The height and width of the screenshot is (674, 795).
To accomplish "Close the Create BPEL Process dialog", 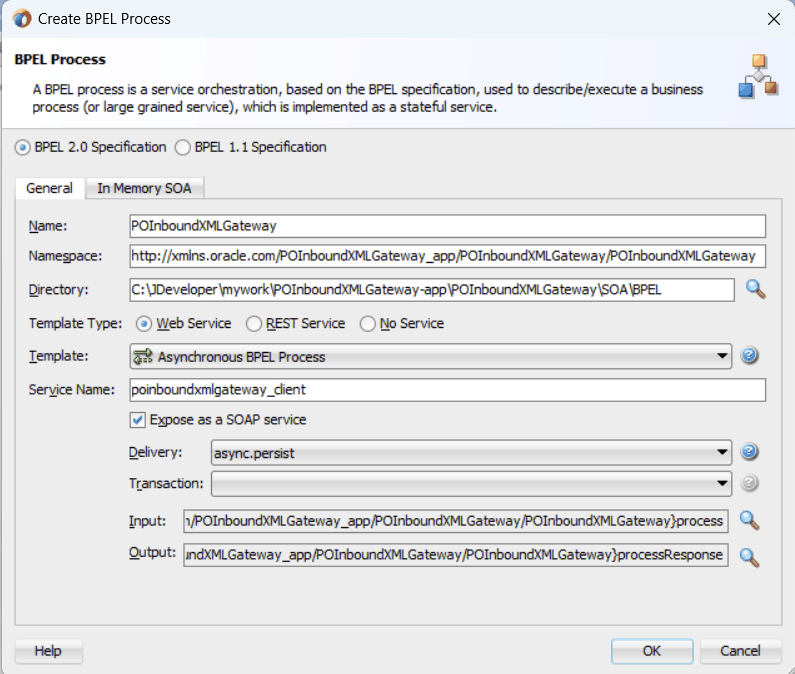I will coord(774,19).
